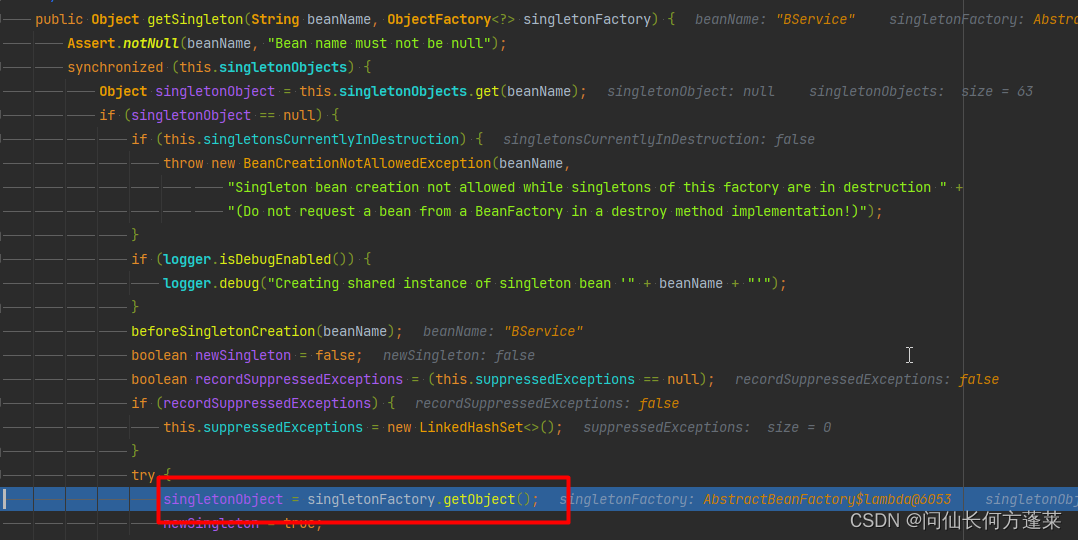This screenshot has width=1078, height=540.
Task: Click the inline hint "singletonObject: null"
Action: point(690,91)
